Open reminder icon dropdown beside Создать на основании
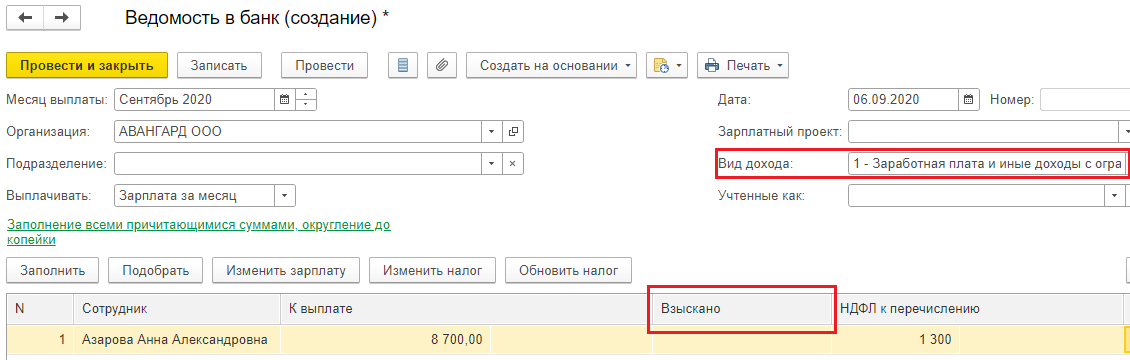The image size is (1130, 360). tap(667, 65)
